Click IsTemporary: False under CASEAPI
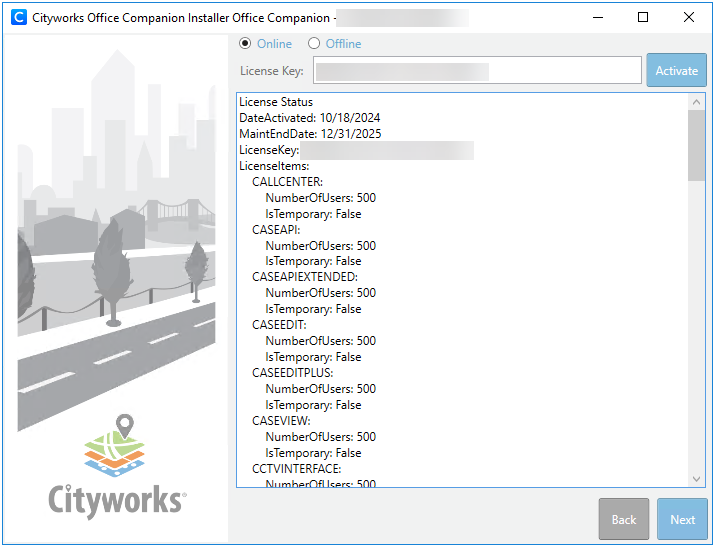Image resolution: width=714 pixels, height=546 pixels. (x=313, y=261)
